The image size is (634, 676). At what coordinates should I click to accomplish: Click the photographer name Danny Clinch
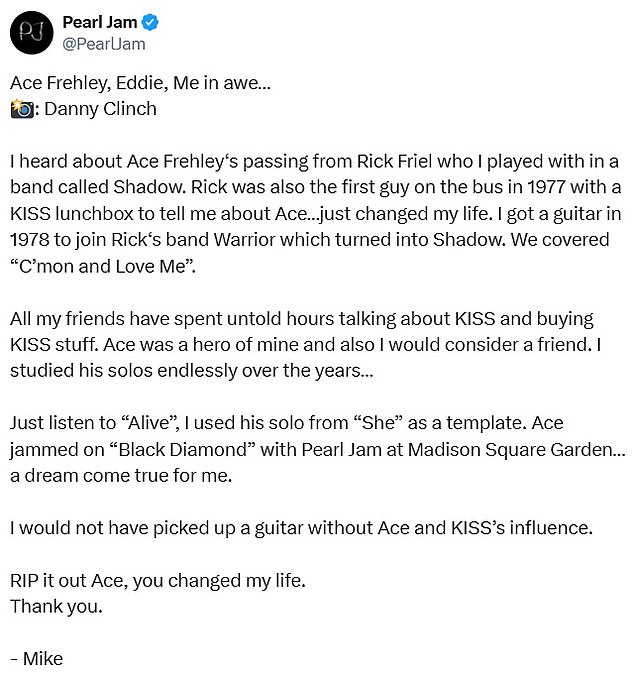point(102,109)
